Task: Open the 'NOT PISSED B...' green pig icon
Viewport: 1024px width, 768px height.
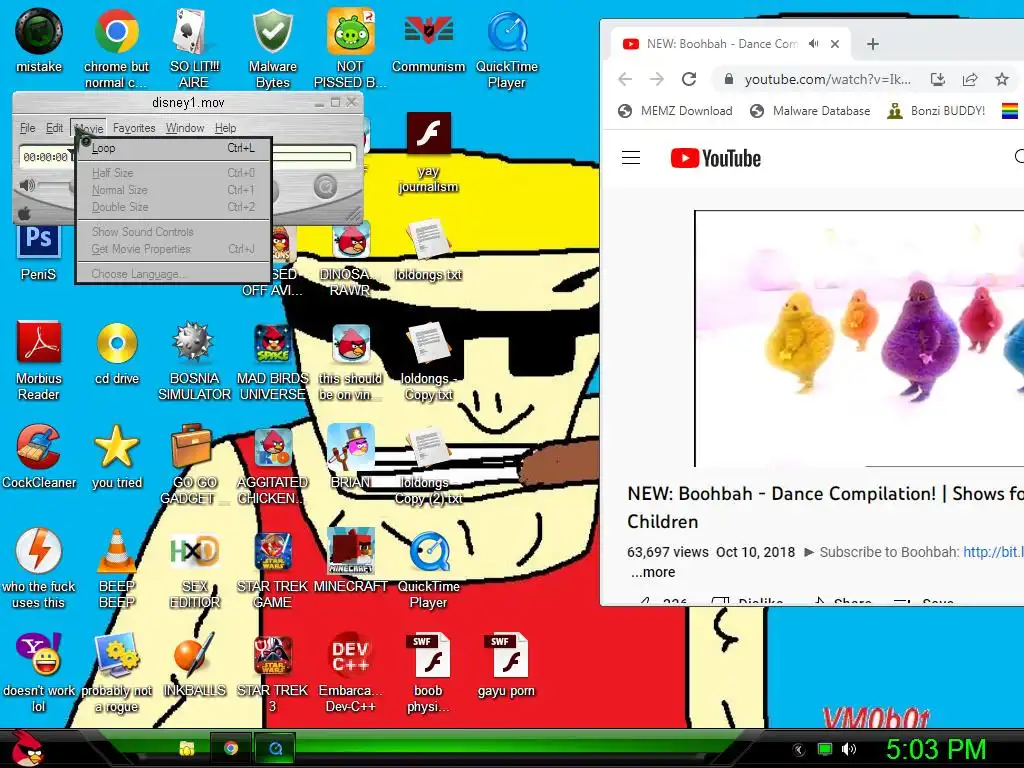Action: coord(351,31)
